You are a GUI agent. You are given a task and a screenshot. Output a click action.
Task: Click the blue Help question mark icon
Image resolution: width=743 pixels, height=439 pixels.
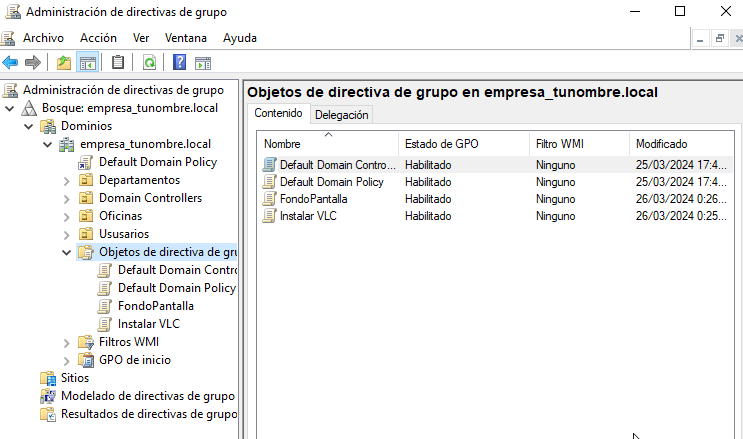pyautogui.click(x=179, y=62)
